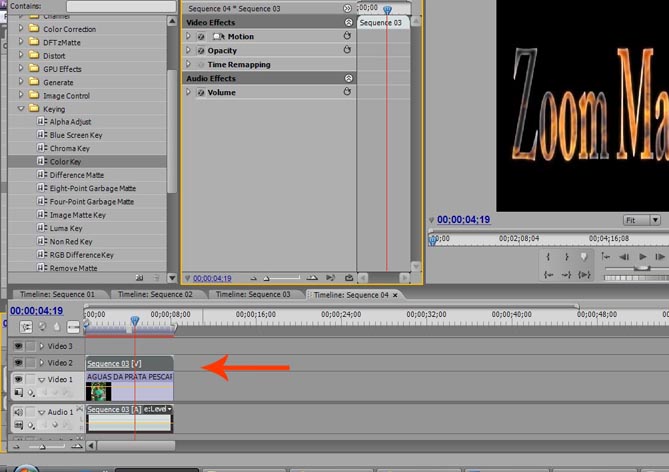The width and height of the screenshot is (669, 472).
Task: Click new custom bin icon in Effects panel
Action: [140, 278]
